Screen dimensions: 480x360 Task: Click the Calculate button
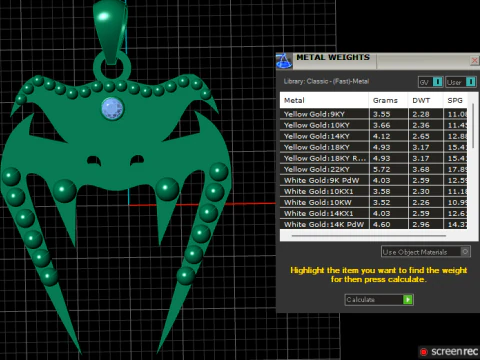pyautogui.click(x=379, y=299)
